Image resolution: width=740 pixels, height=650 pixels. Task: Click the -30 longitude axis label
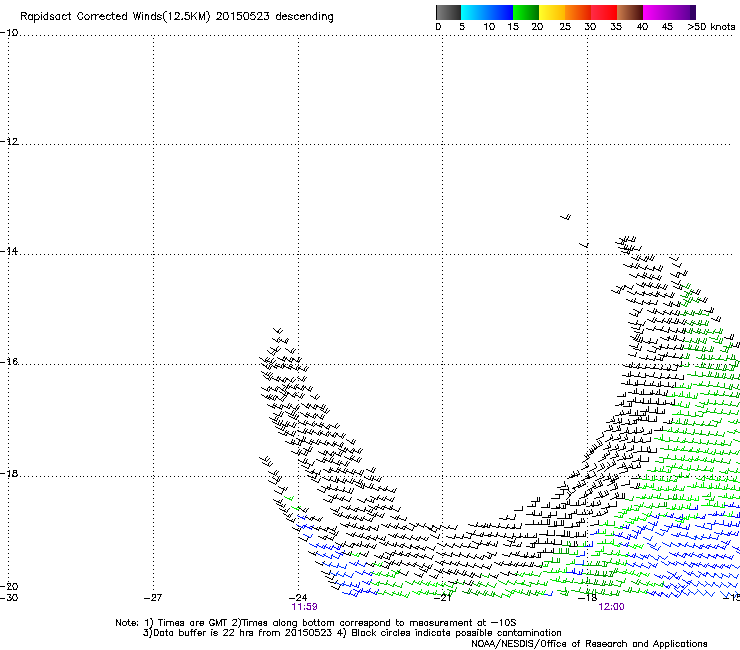(x=9, y=598)
